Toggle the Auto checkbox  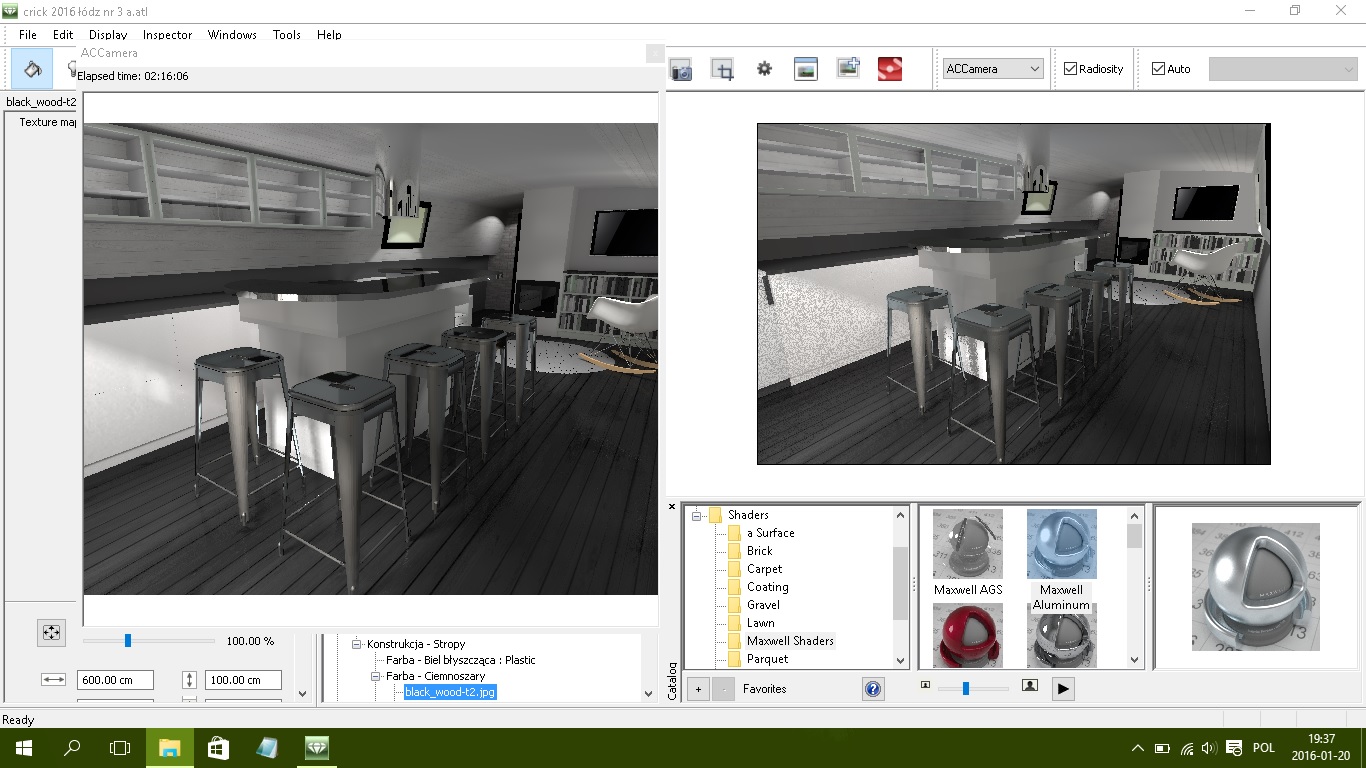[x=1158, y=69]
